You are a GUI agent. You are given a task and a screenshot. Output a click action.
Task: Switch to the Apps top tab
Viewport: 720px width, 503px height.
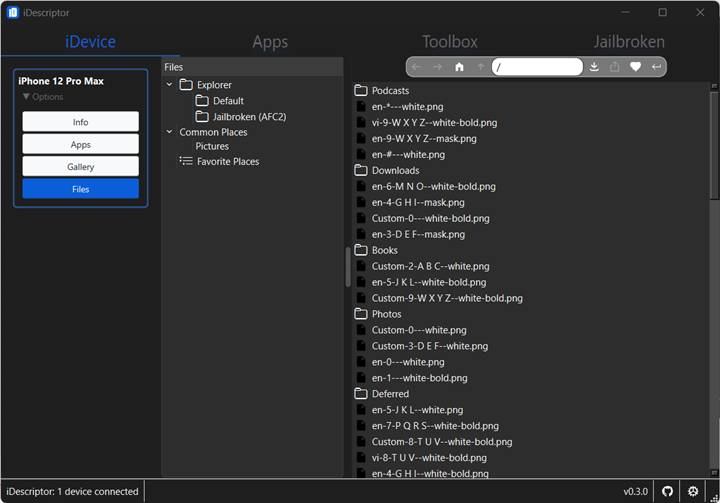[x=270, y=42]
